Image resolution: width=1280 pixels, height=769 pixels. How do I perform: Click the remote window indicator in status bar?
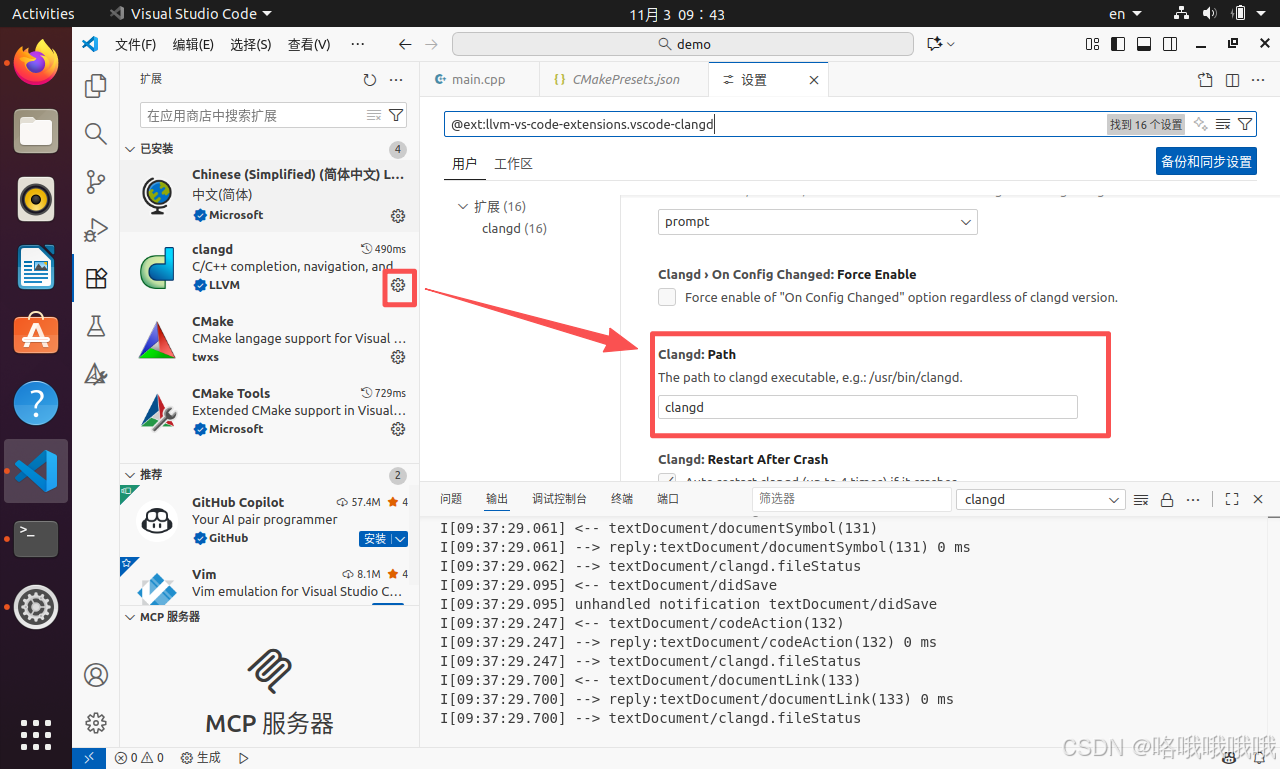tap(89, 758)
